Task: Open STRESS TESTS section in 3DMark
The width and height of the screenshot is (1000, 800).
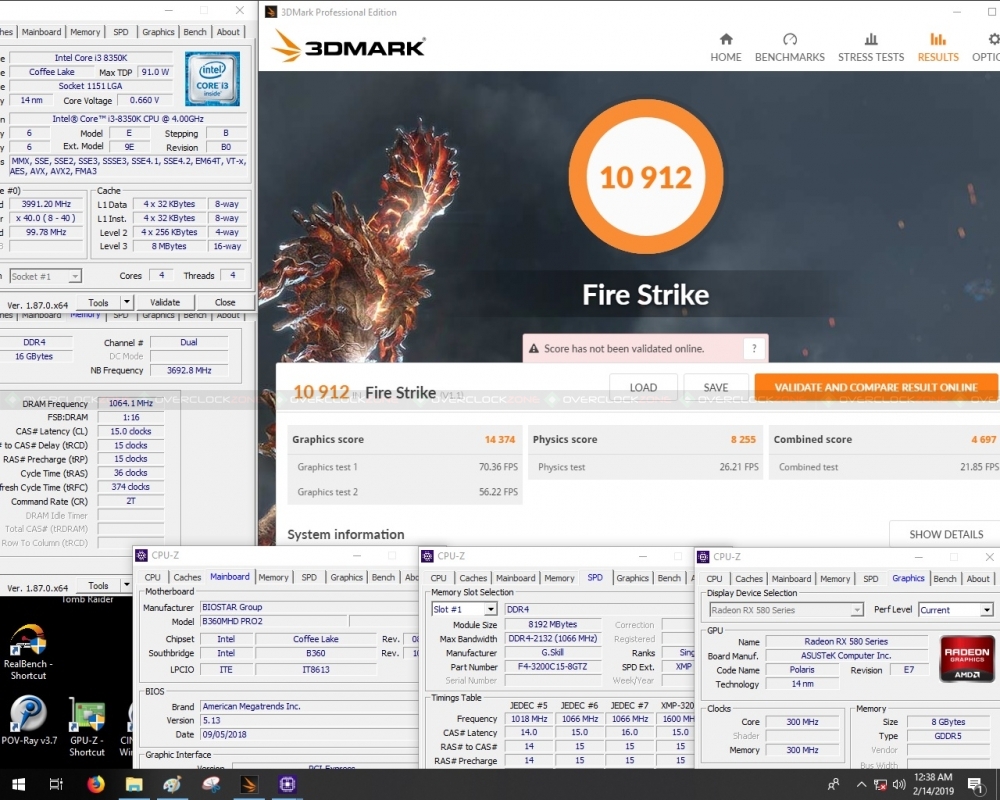Action: 871,48
